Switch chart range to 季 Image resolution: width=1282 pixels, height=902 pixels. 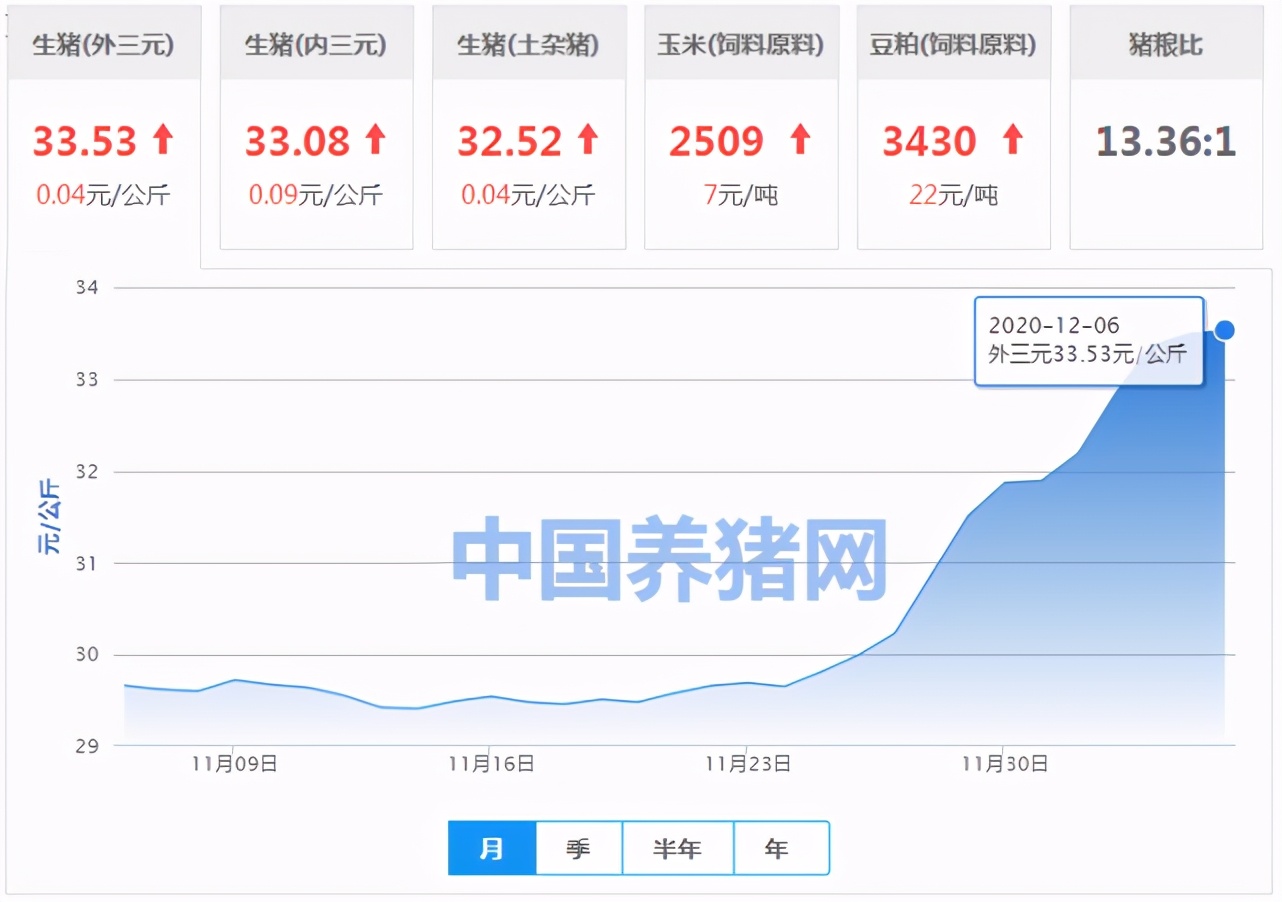click(579, 848)
